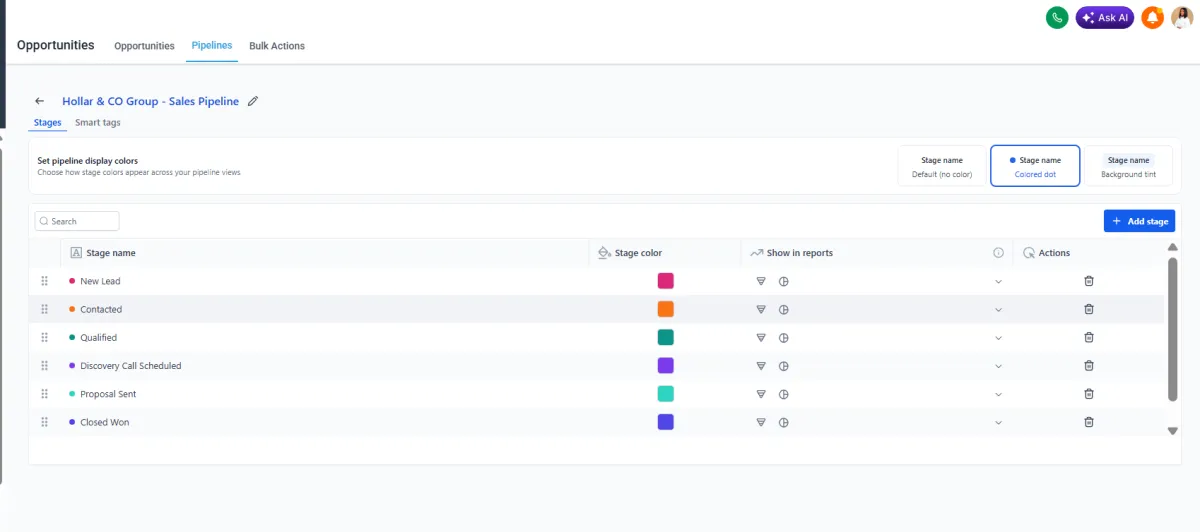
Task: Go back using the left arrow icon
Action: click(x=40, y=101)
